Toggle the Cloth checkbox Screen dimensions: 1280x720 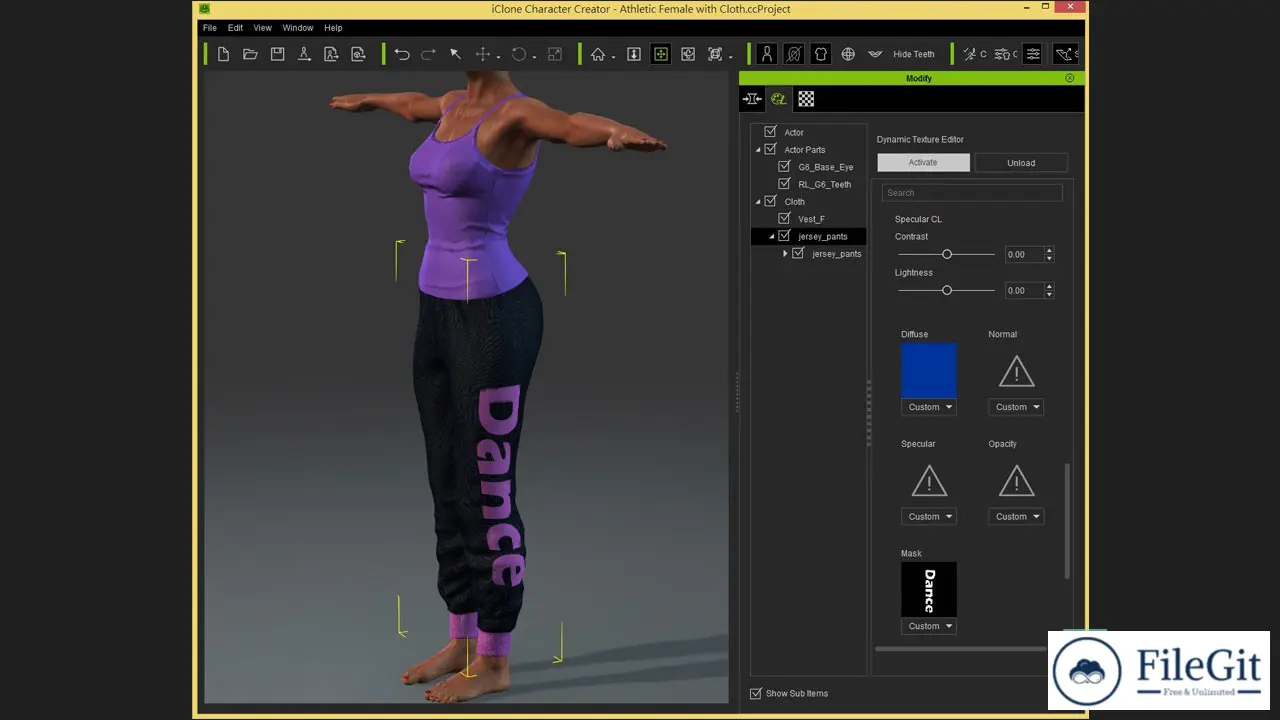tap(770, 201)
